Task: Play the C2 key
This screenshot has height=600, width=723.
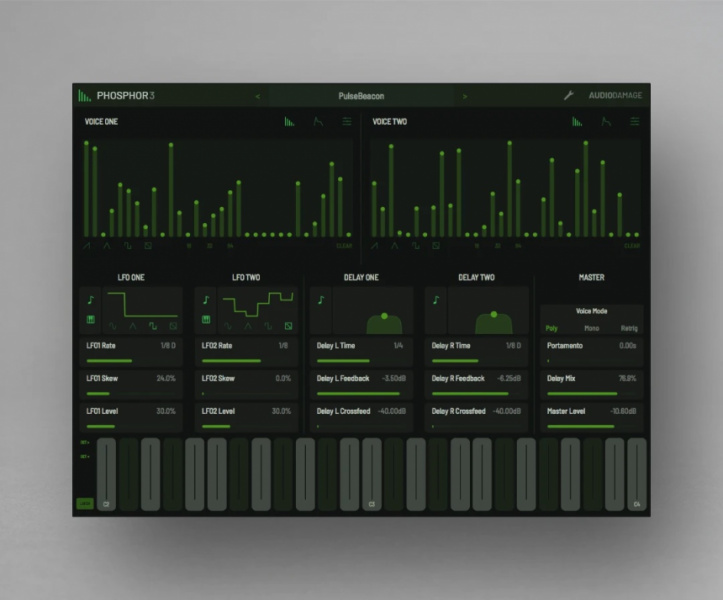Action: pyautogui.click(x=106, y=475)
